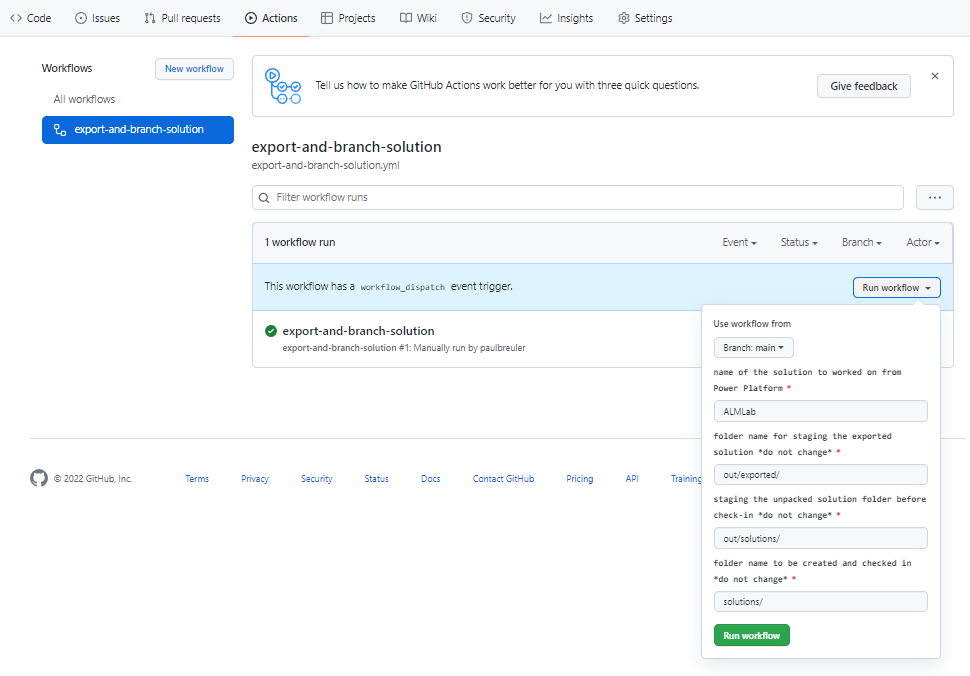Click the Give feedback button
This screenshot has height=676, width=970.
pos(863,85)
